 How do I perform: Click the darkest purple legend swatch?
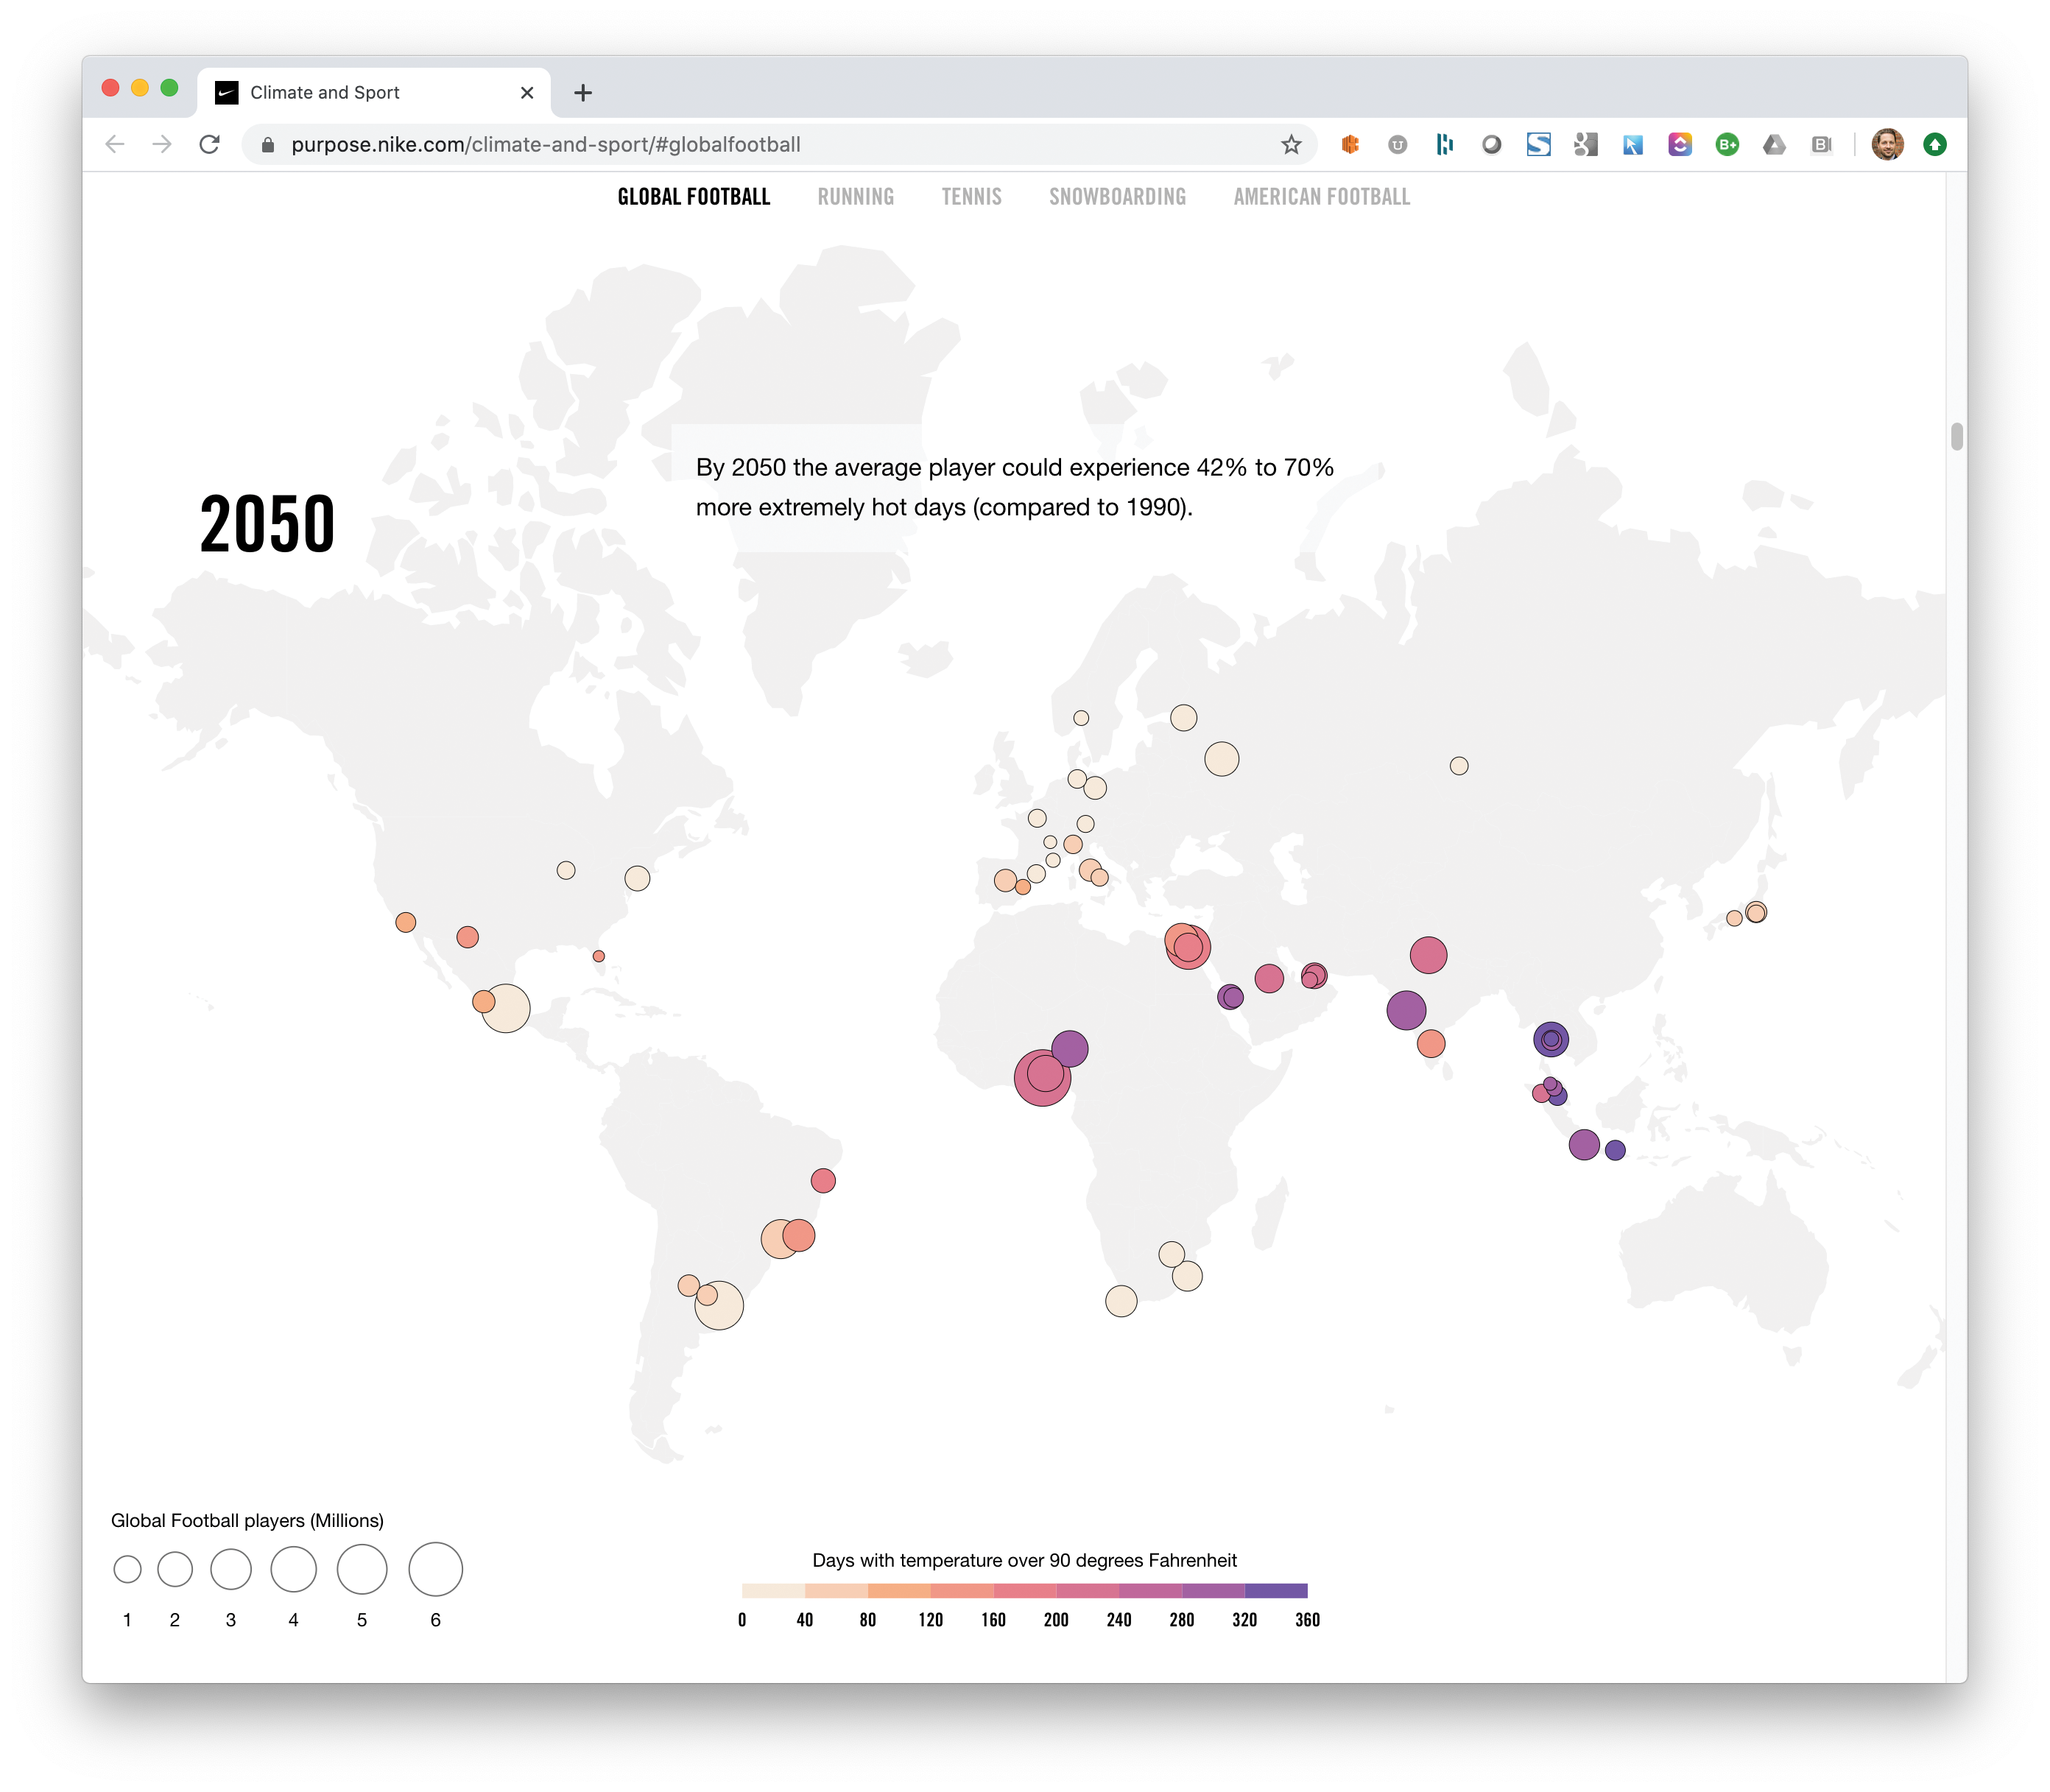click(x=1276, y=1590)
